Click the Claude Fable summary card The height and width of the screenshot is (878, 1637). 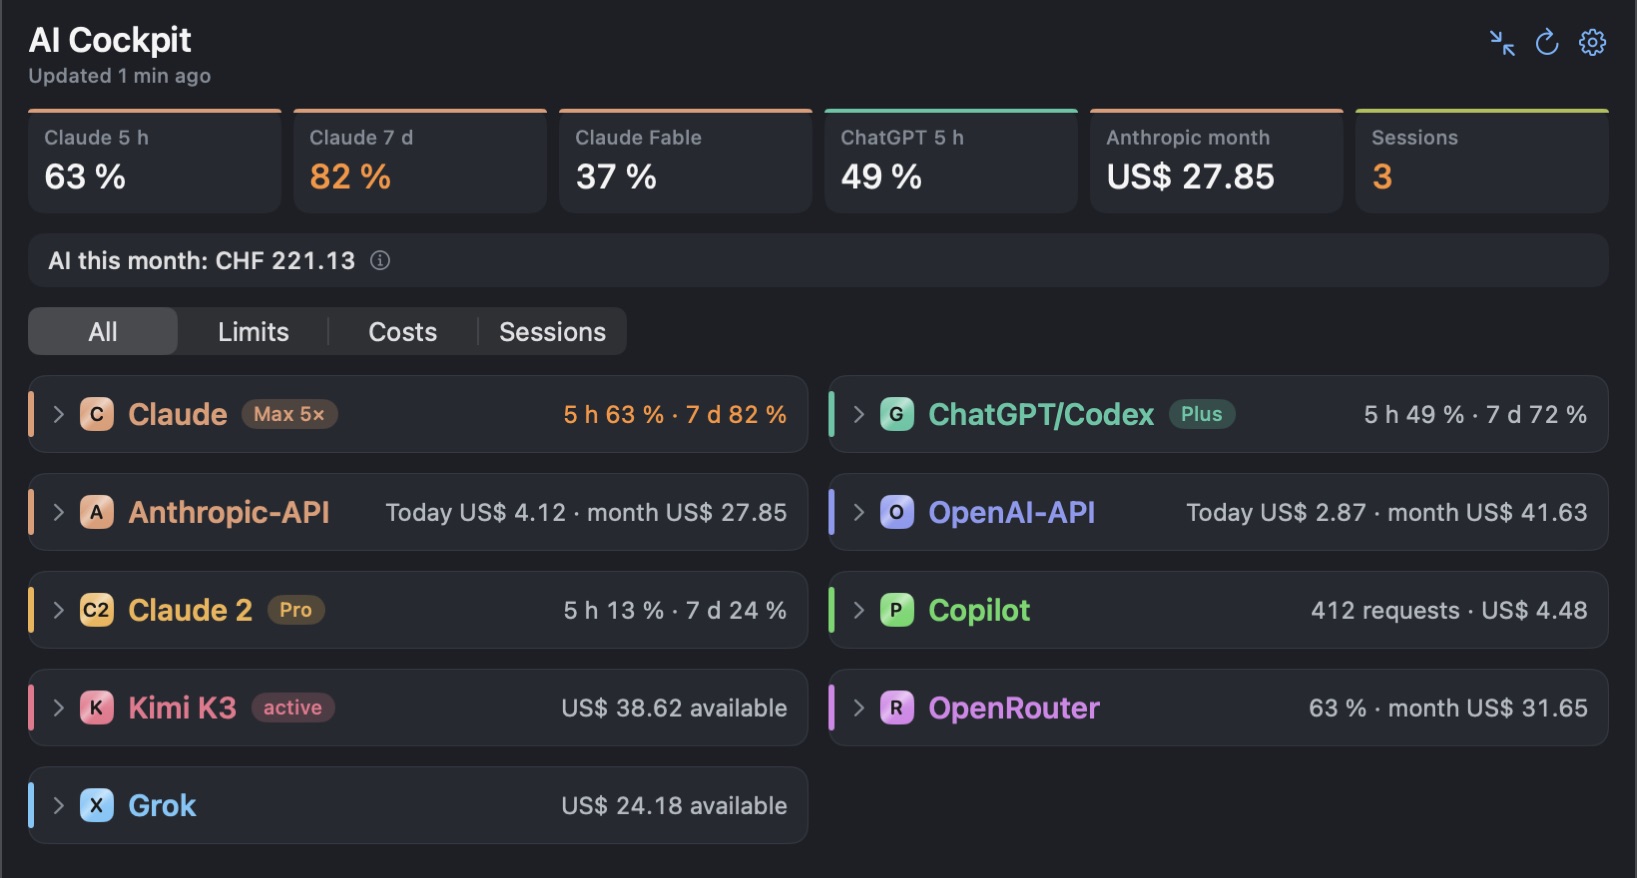[685, 161]
